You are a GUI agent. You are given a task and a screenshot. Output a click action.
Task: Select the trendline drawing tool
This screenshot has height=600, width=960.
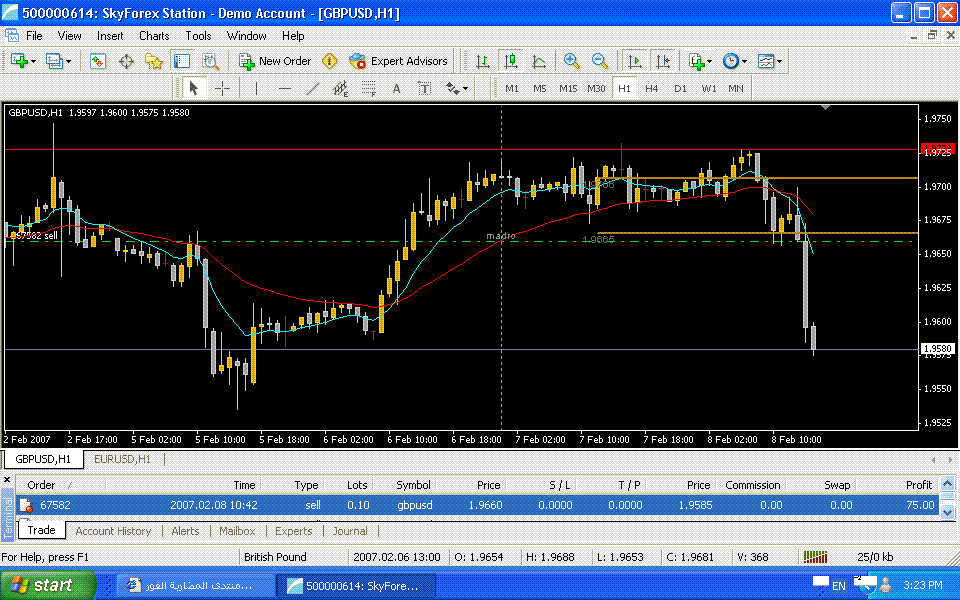click(x=313, y=88)
